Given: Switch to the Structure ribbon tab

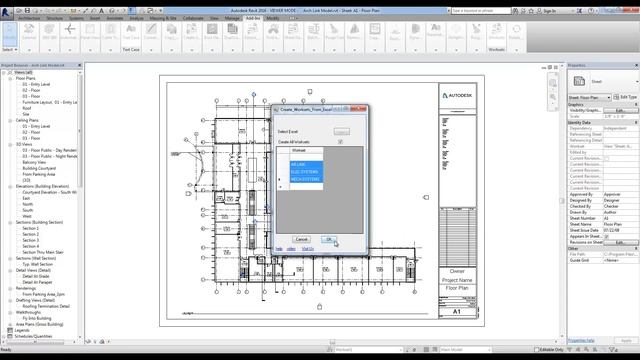Looking at the screenshot, I should tap(54, 18).
